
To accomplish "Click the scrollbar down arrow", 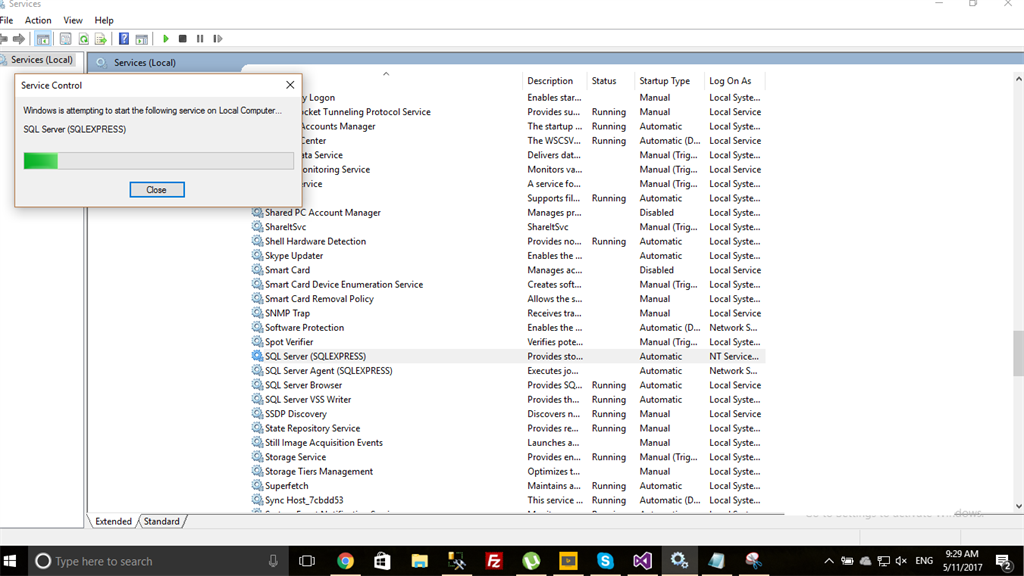I will pyautogui.click(x=1018, y=506).
